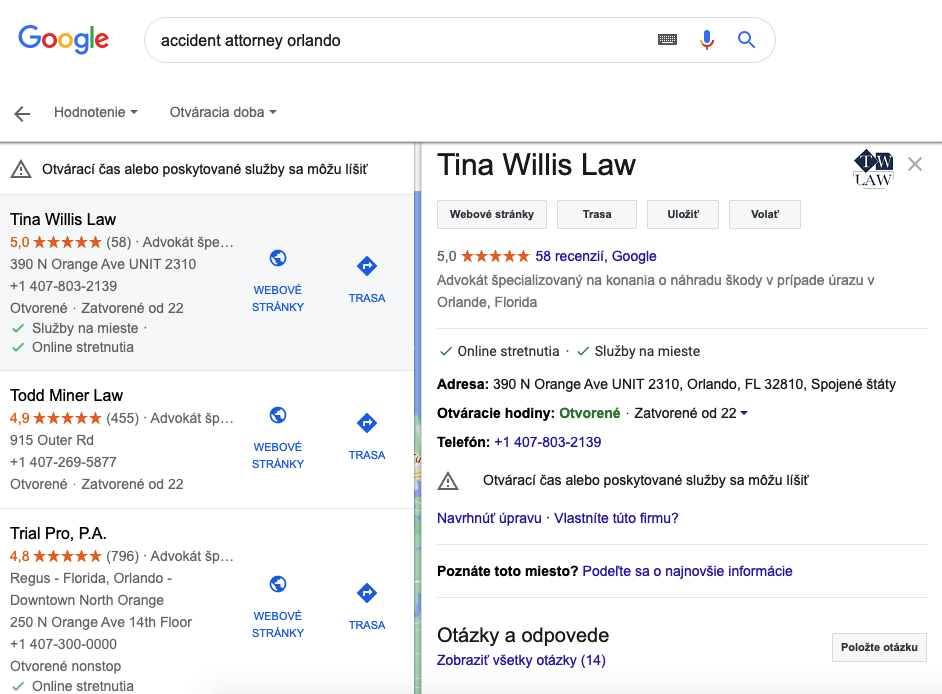Click the Otázky a odpovede heading
Image resolution: width=942 pixels, height=694 pixels.
pyautogui.click(x=523, y=635)
